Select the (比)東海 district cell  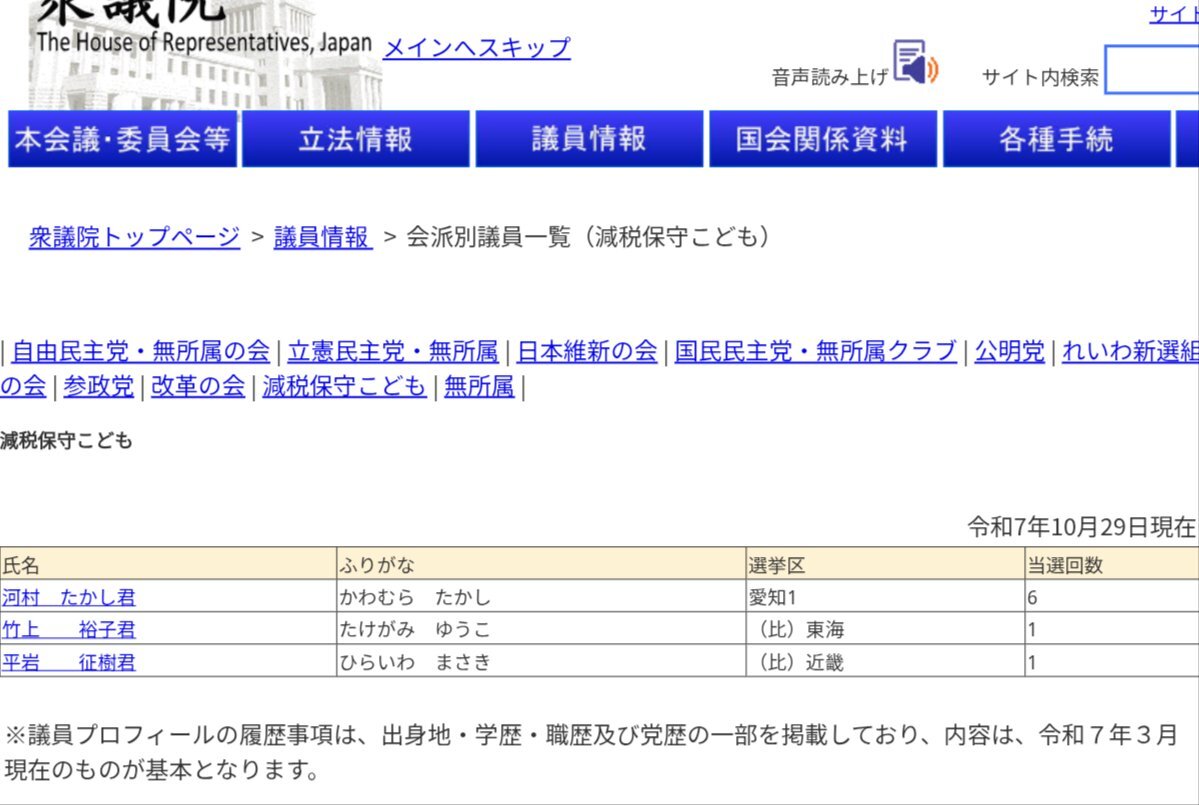pos(885,628)
